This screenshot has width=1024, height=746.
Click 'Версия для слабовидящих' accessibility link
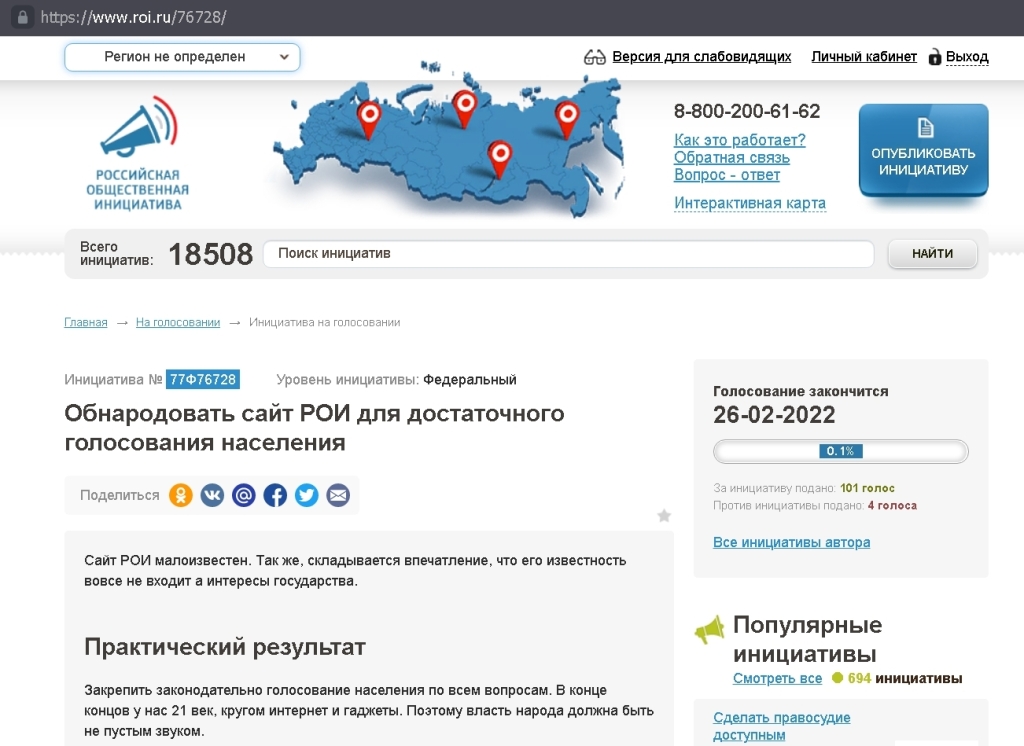tap(701, 57)
